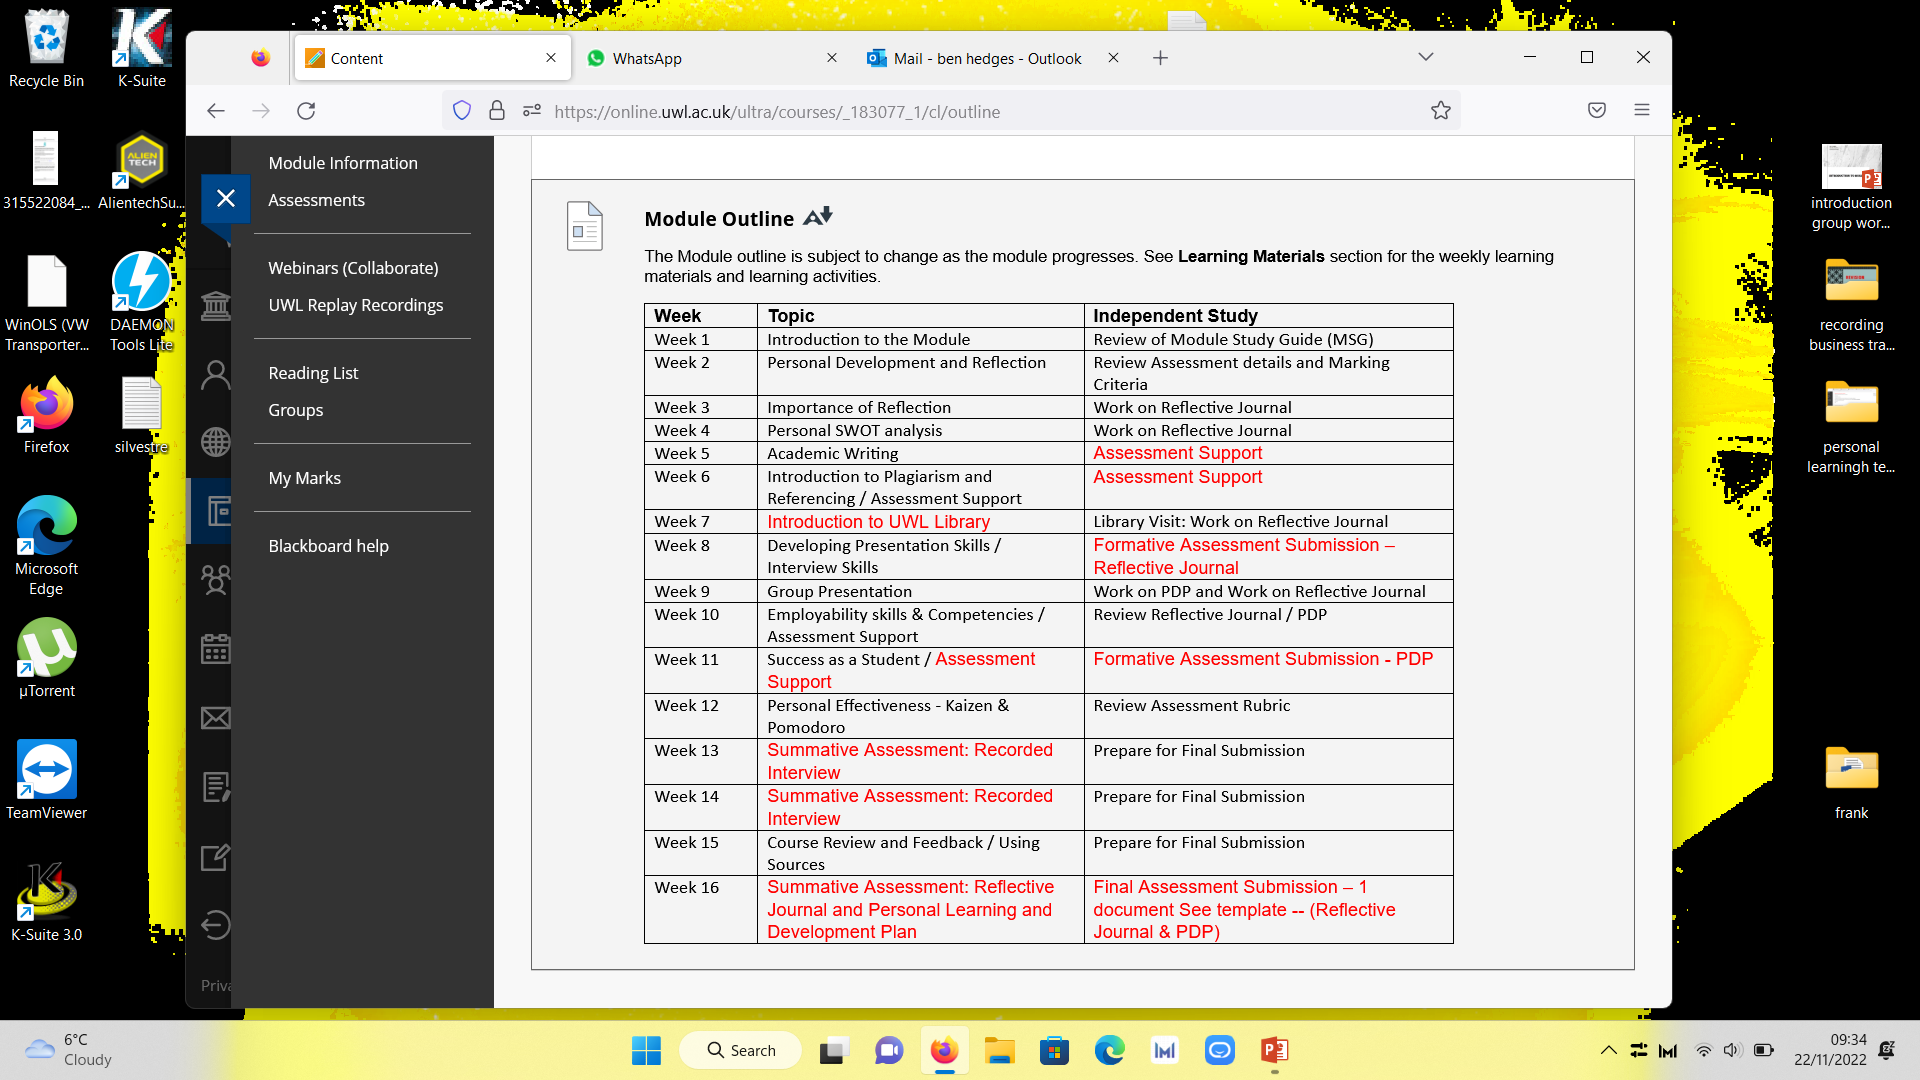Click the sign out arrow icon
This screenshot has width=1920, height=1080.
215,925
